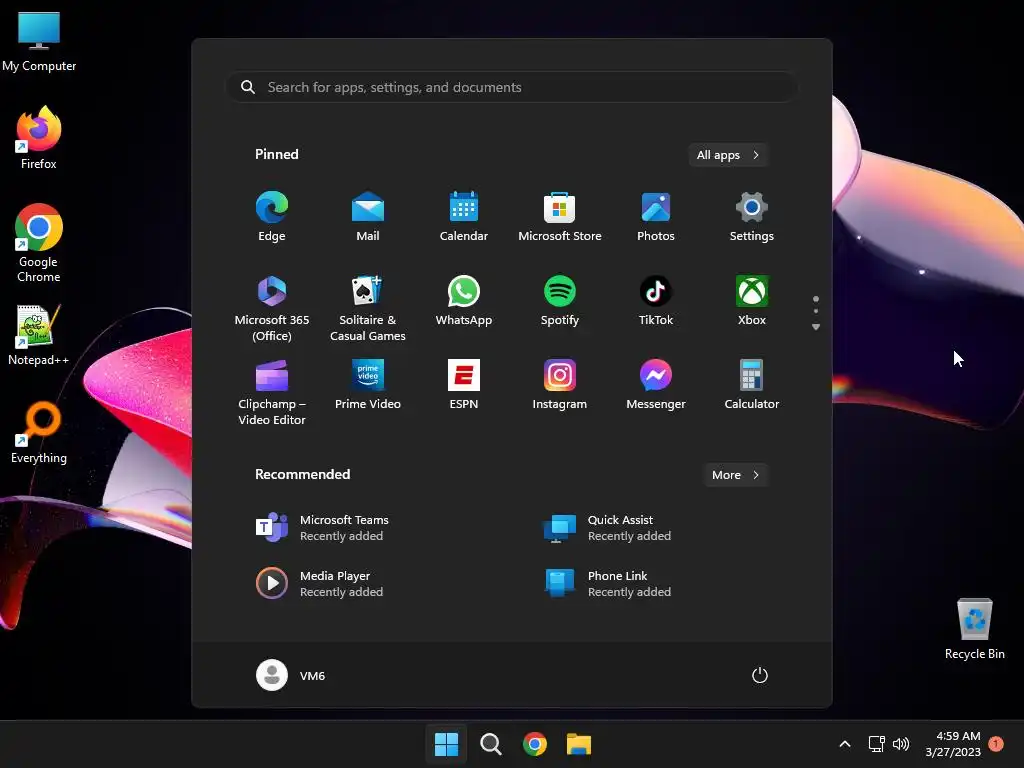Screen dimensions: 1024x768
Task: Open the VM6 user account menu
Action: pos(291,675)
